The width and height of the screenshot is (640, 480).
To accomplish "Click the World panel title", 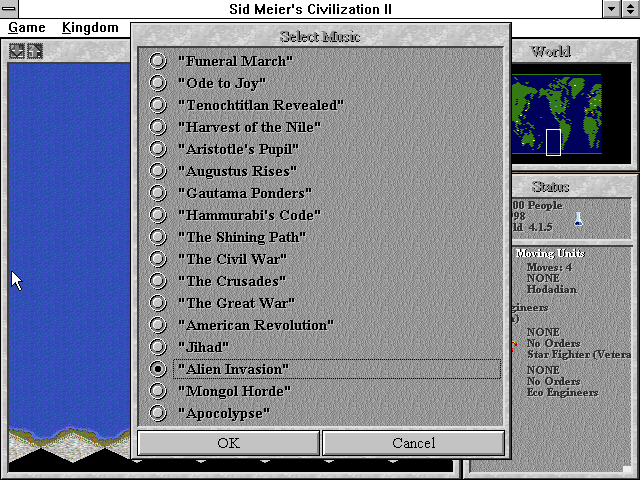I will pos(551,52).
